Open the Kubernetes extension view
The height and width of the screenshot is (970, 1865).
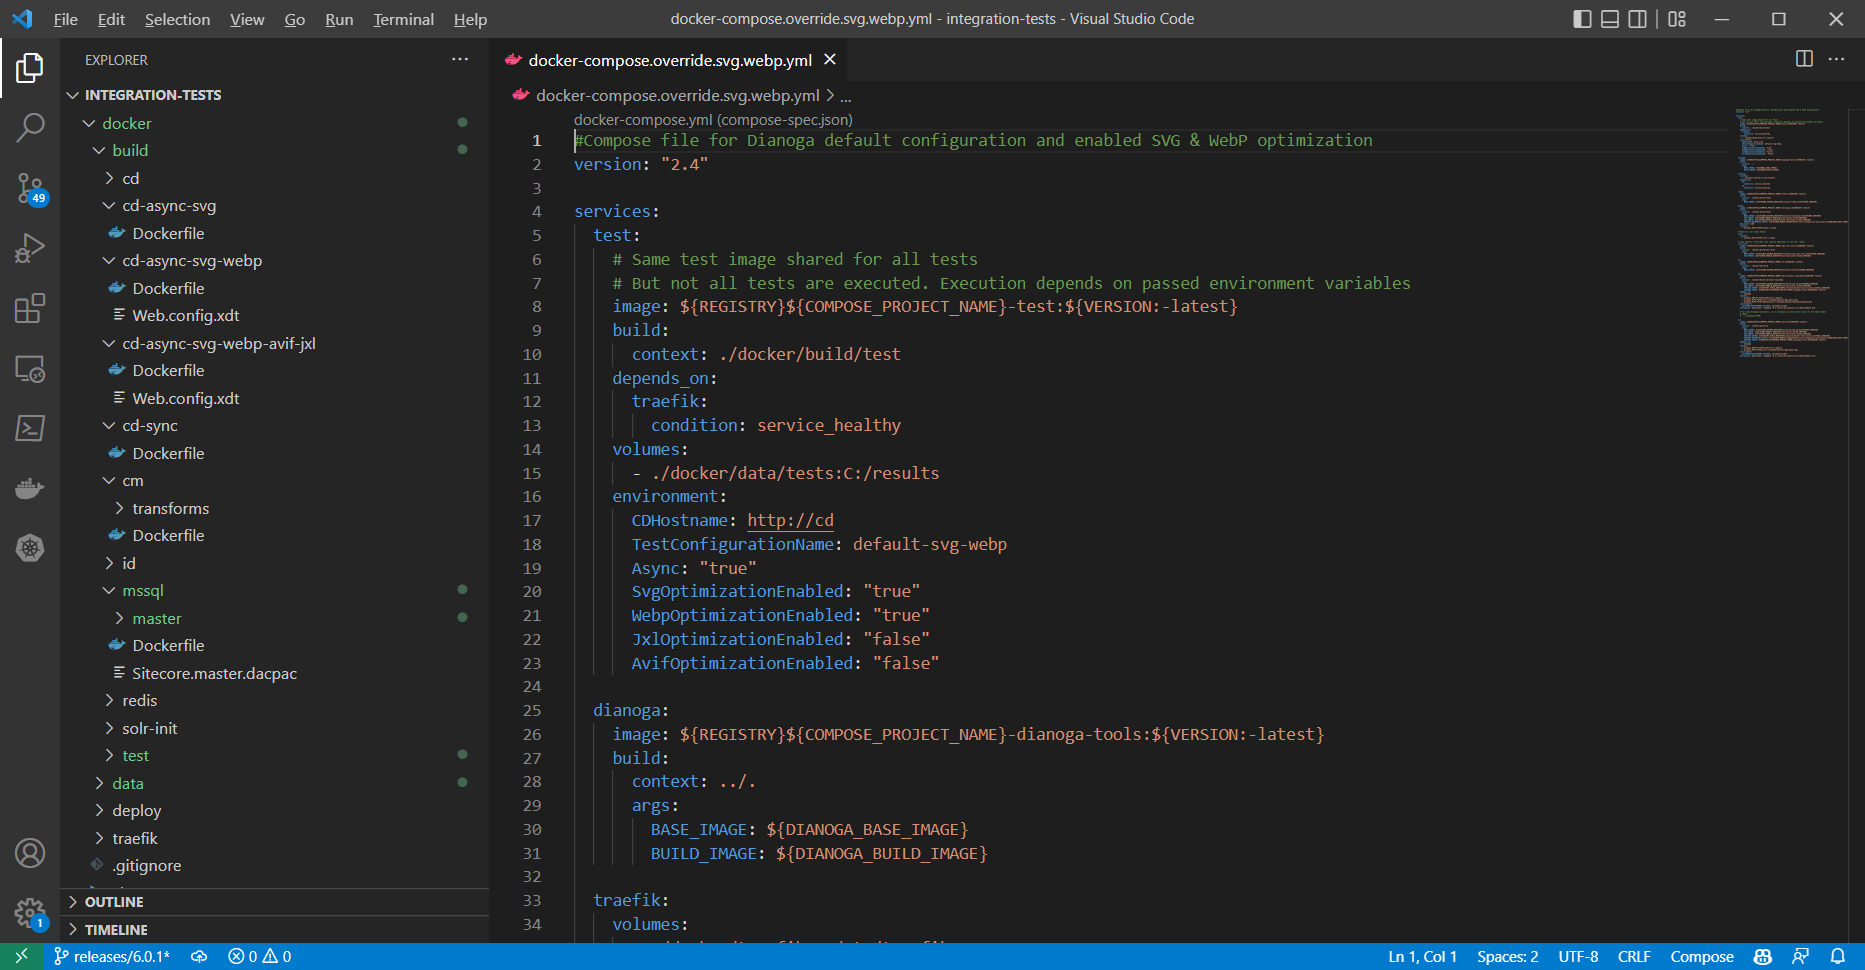point(30,548)
